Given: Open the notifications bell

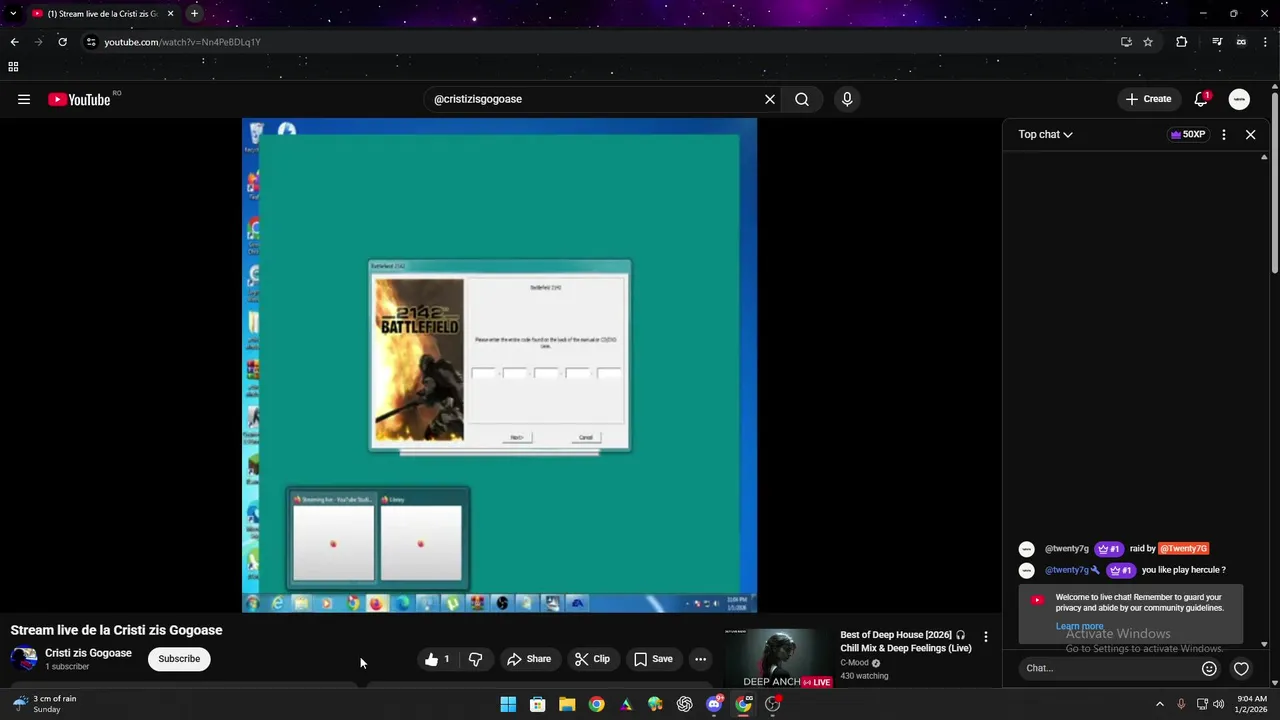Looking at the screenshot, I should pyautogui.click(x=1201, y=99).
